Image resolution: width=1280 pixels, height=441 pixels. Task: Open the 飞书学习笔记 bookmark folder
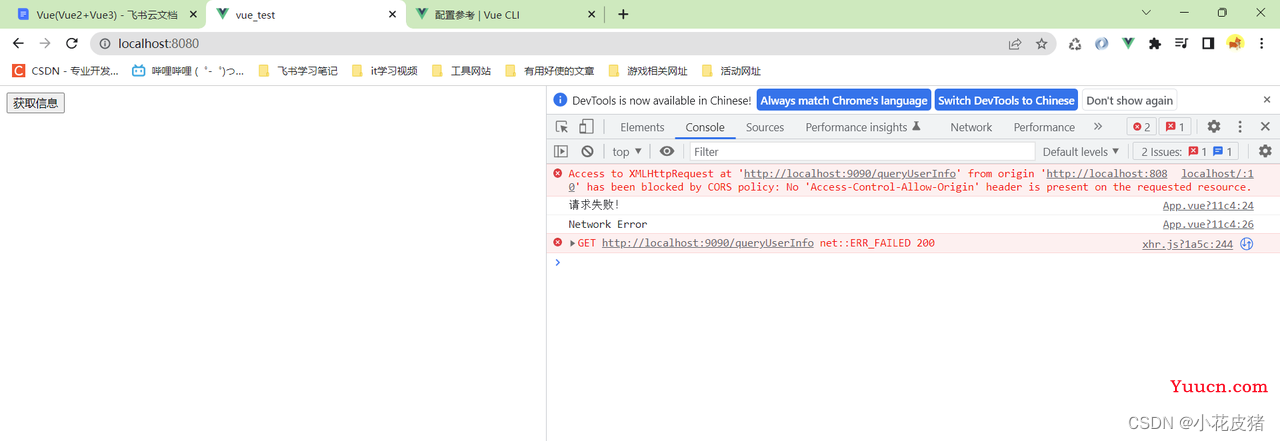(298, 71)
